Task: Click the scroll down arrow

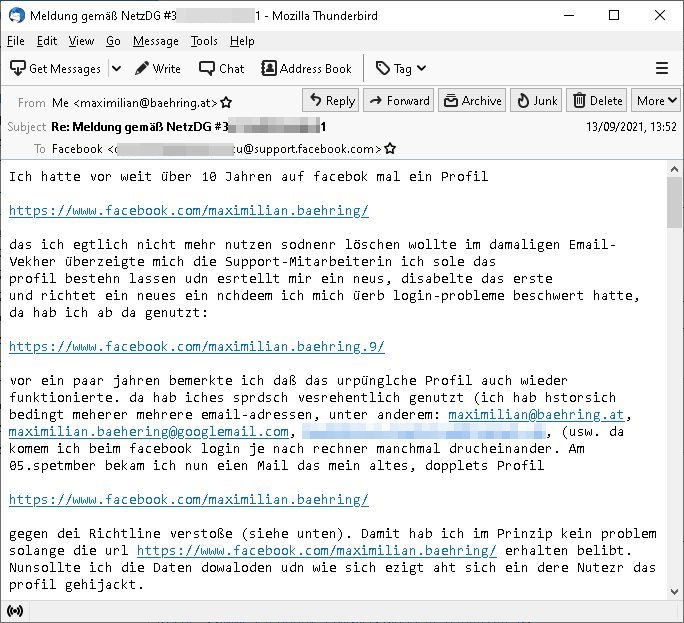Action: tap(674, 592)
